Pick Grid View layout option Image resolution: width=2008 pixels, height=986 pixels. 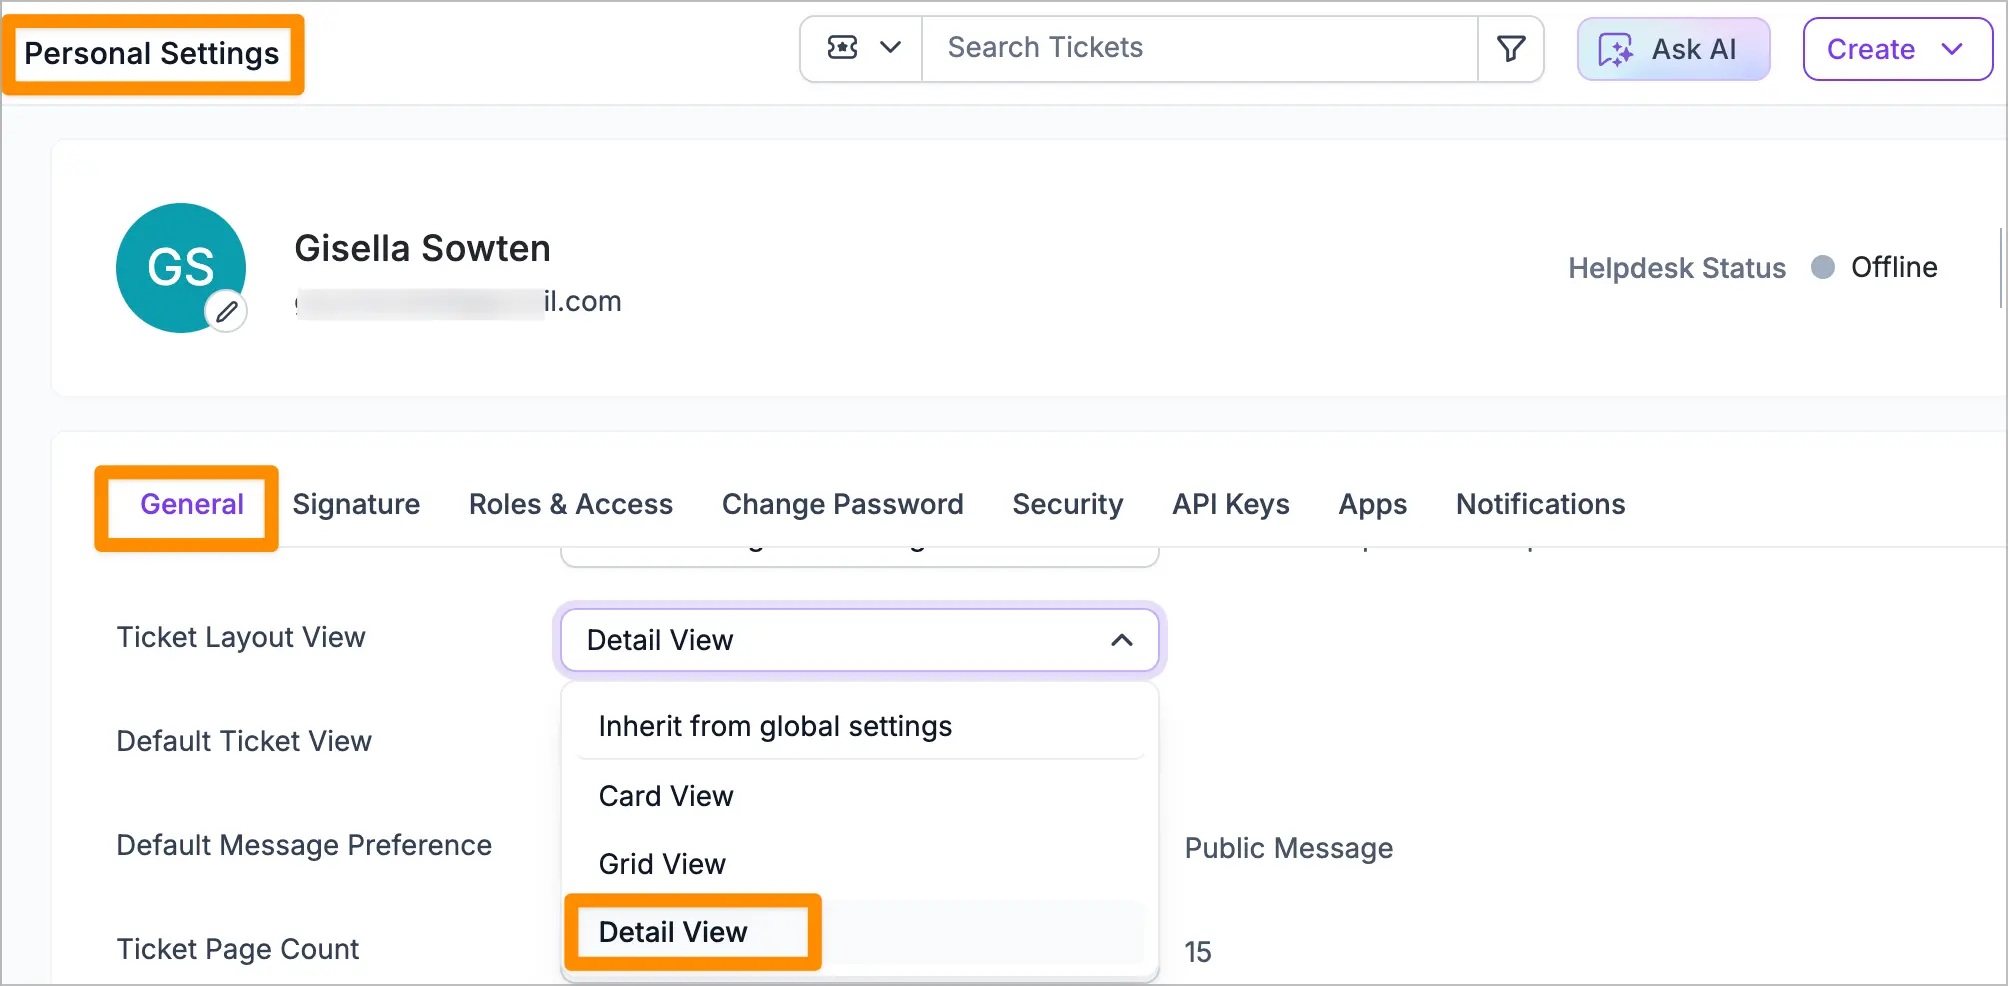[x=662, y=864]
